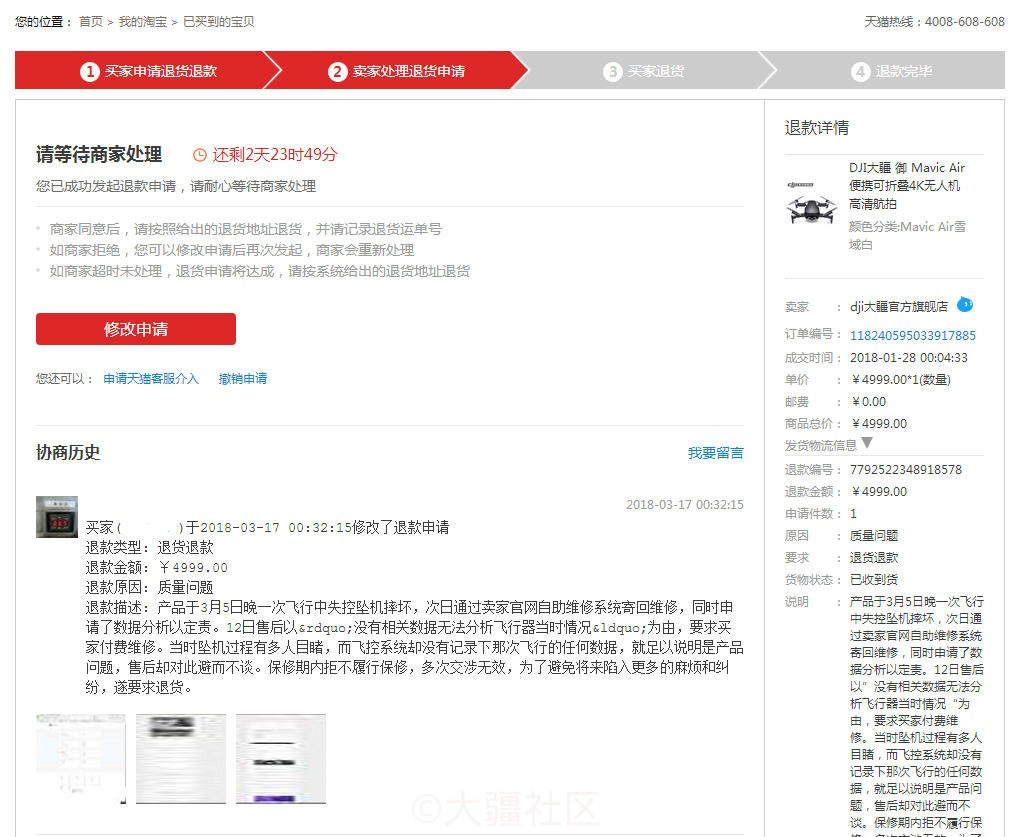Click the DJI大疆 御 Mavic Air product title
The width and height of the screenshot is (1012, 837).
[906, 186]
